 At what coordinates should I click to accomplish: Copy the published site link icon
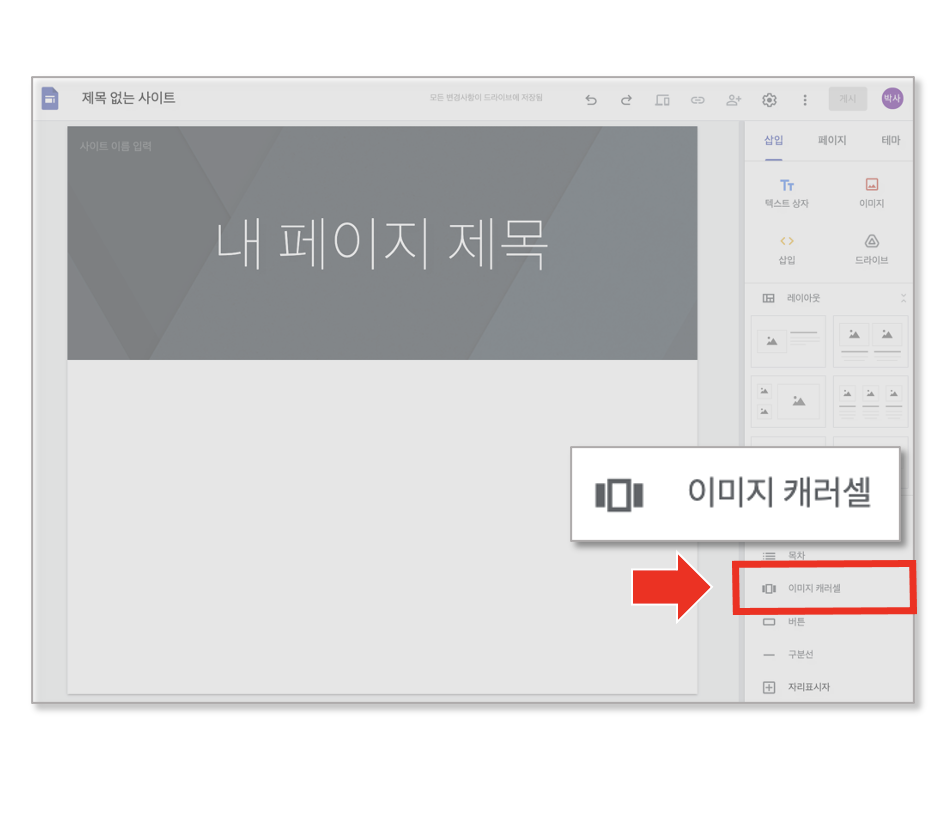pos(698,100)
